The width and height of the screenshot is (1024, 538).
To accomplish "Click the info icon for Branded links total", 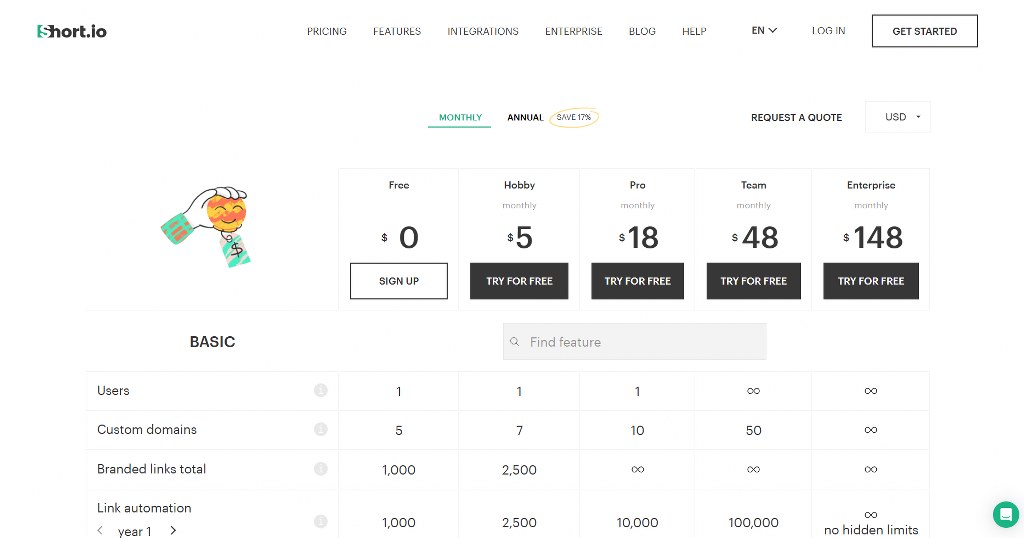I will point(320,469).
